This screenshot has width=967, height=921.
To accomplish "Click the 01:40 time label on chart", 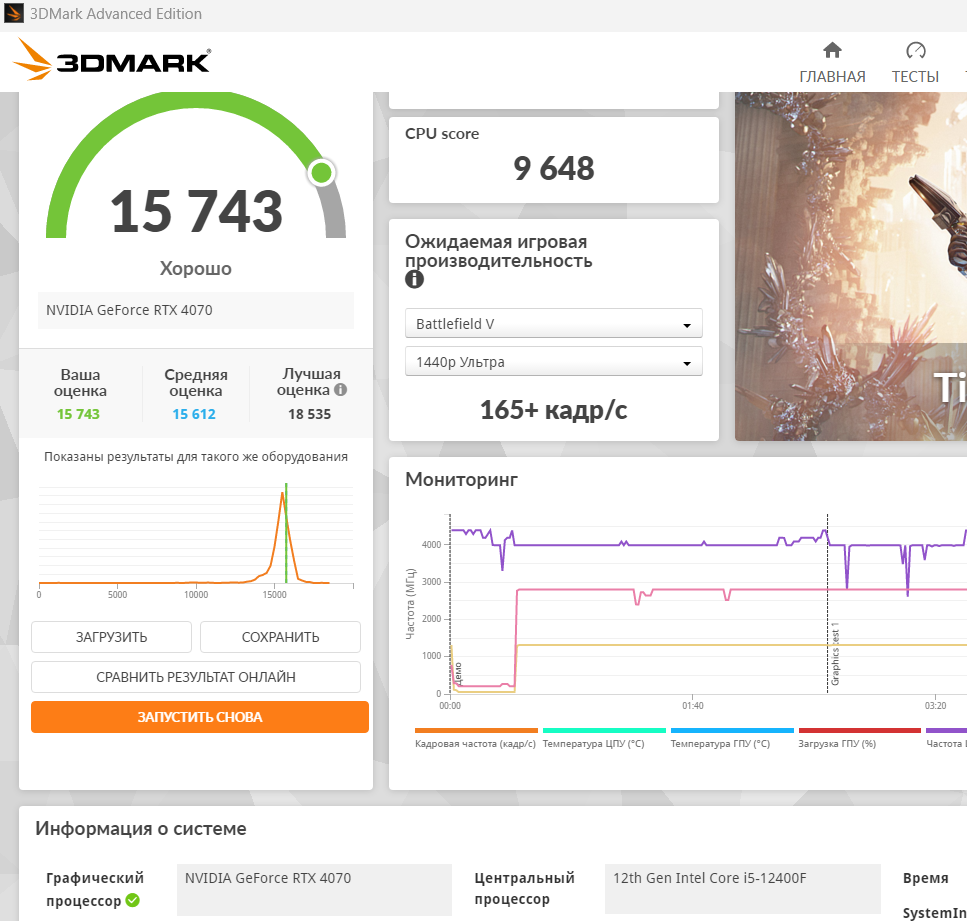I will pos(693,706).
